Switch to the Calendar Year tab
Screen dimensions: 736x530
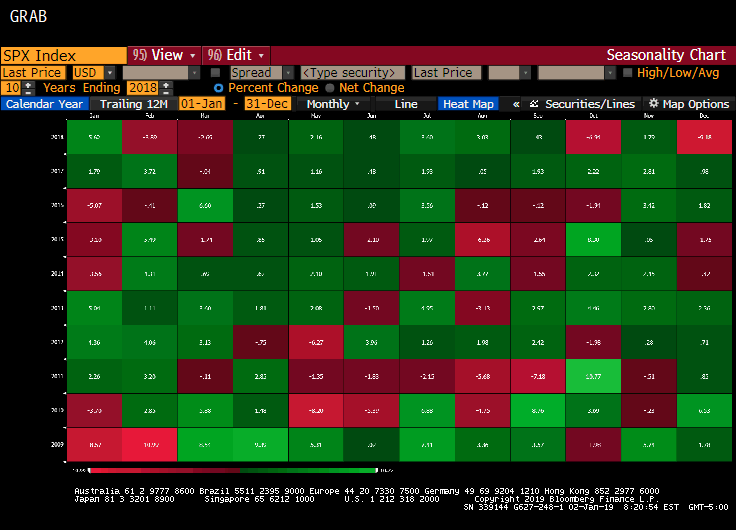[45, 104]
